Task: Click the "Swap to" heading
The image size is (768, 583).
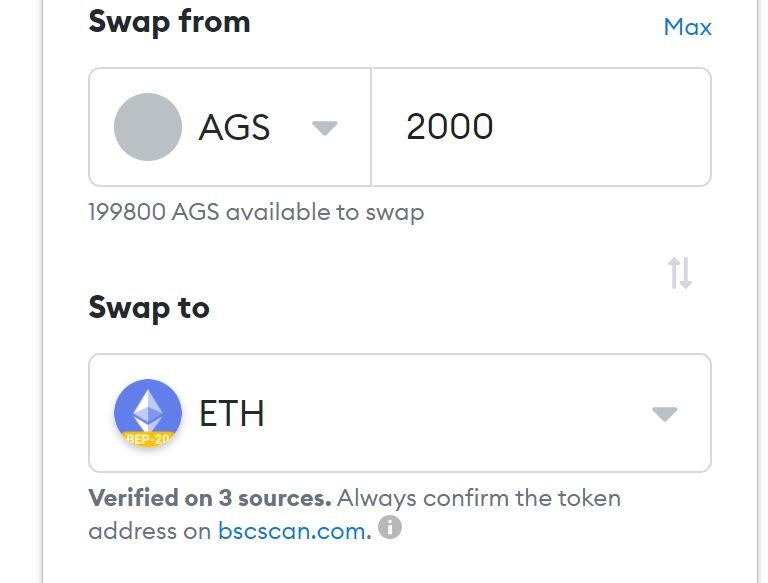Action: click(x=149, y=307)
